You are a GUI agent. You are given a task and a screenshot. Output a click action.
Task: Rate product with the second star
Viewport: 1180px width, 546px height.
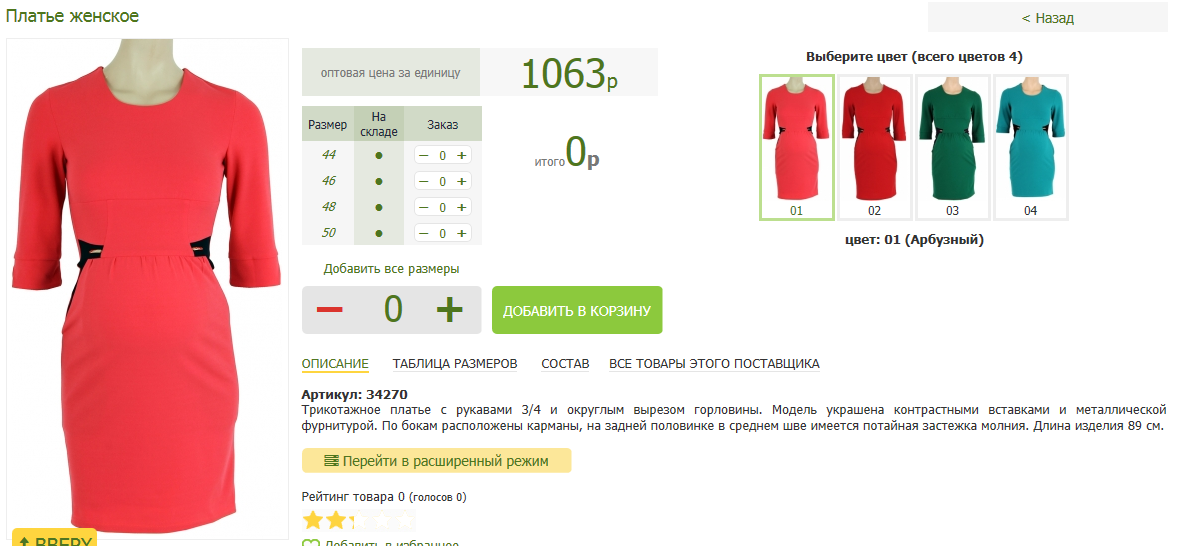tap(335, 520)
